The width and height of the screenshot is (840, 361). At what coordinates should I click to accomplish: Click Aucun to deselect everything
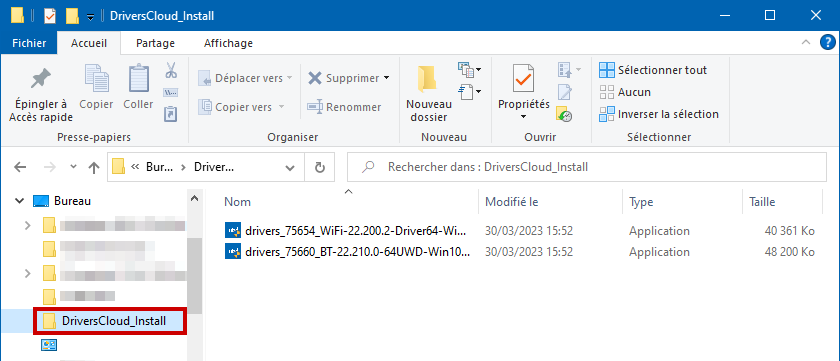(x=625, y=92)
